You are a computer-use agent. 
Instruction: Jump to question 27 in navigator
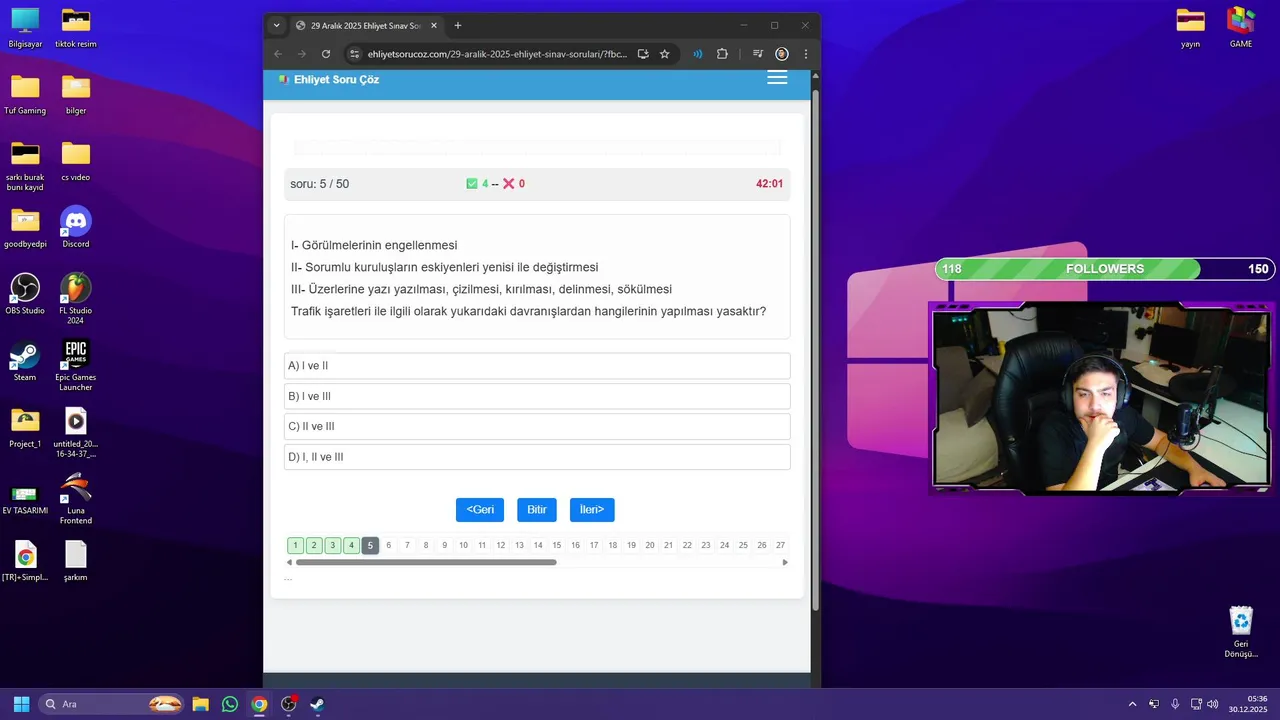[780, 545]
